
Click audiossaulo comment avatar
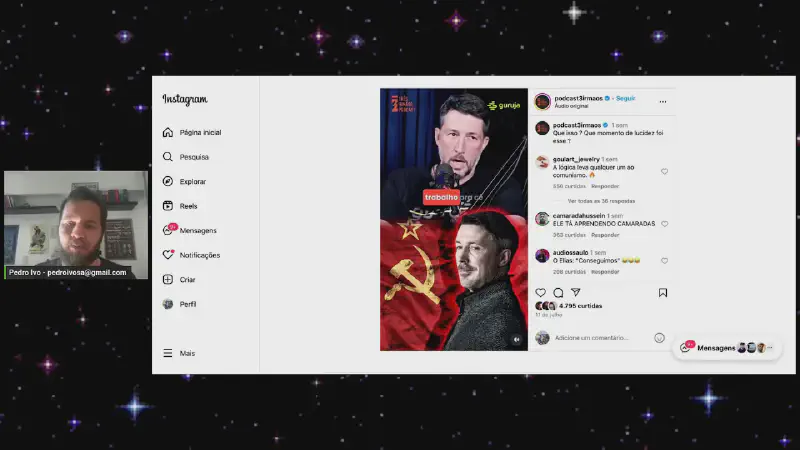tap(542, 256)
